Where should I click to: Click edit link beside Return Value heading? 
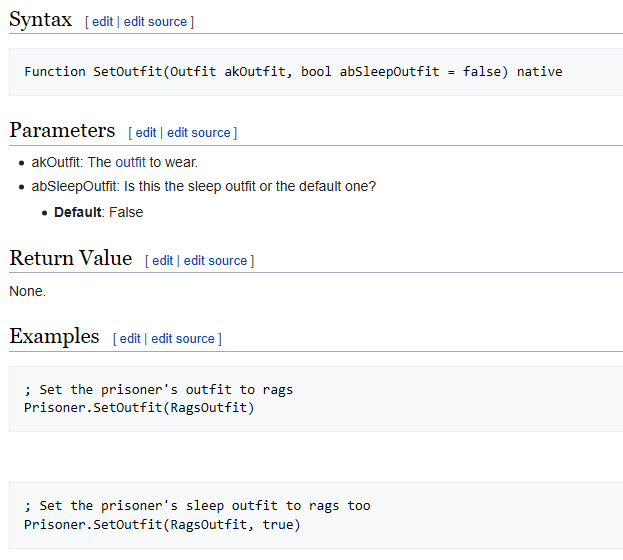(x=162, y=260)
